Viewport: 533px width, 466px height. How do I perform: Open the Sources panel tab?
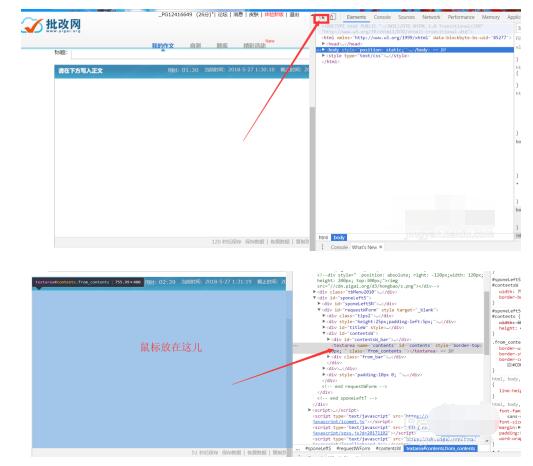pos(407,17)
